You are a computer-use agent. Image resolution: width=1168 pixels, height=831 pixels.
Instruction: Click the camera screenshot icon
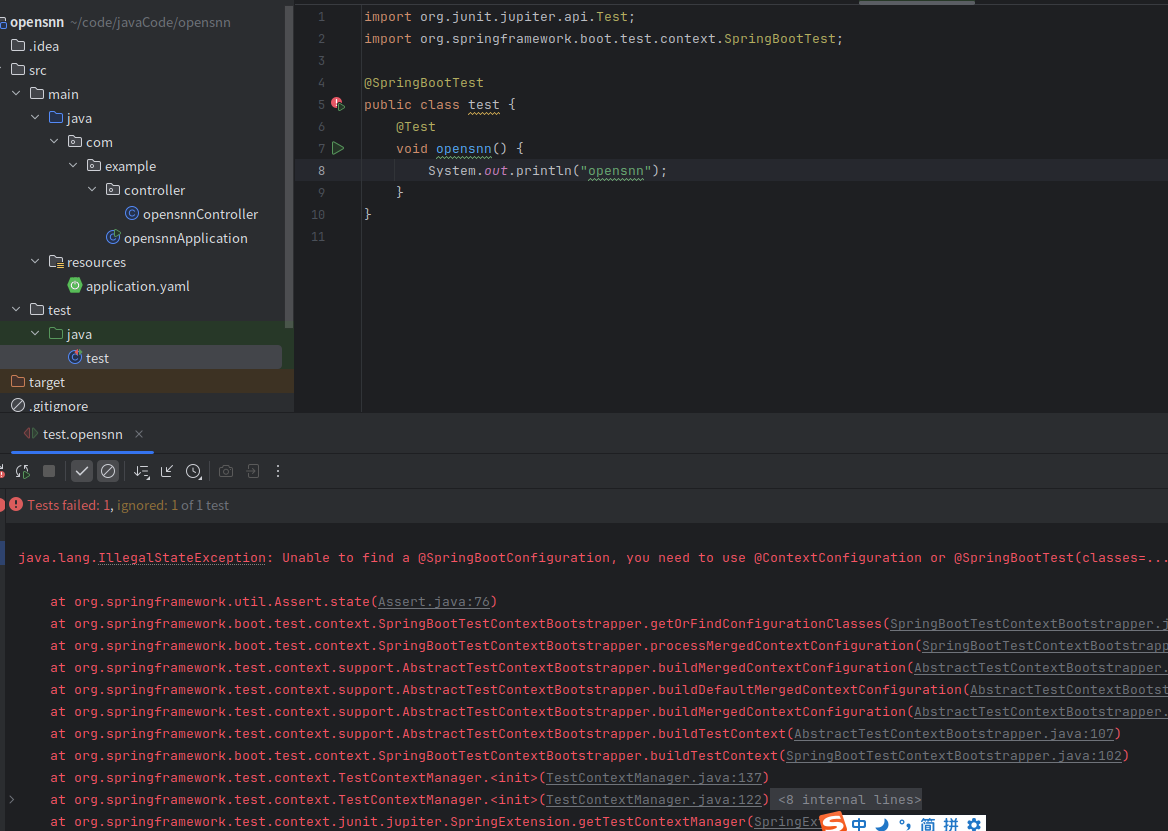[226, 471]
